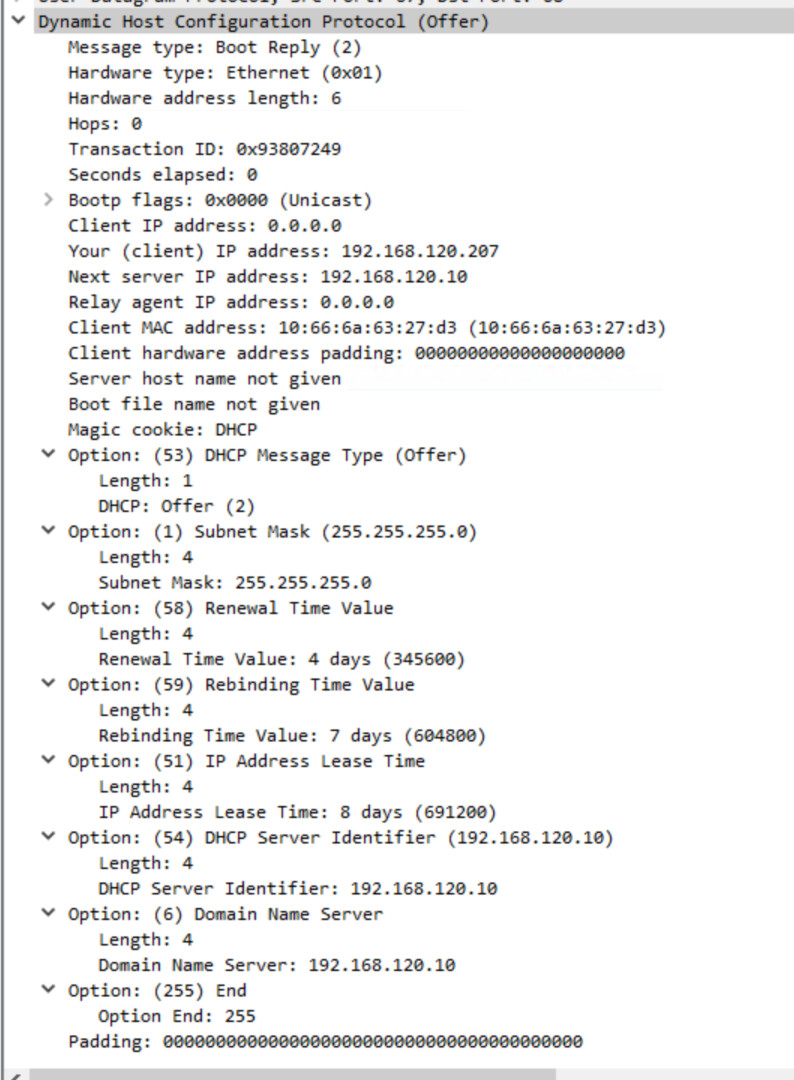Select the Message type: Boot Reply row
The image size is (794, 1080).
pyautogui.click(x=214, y=47)
